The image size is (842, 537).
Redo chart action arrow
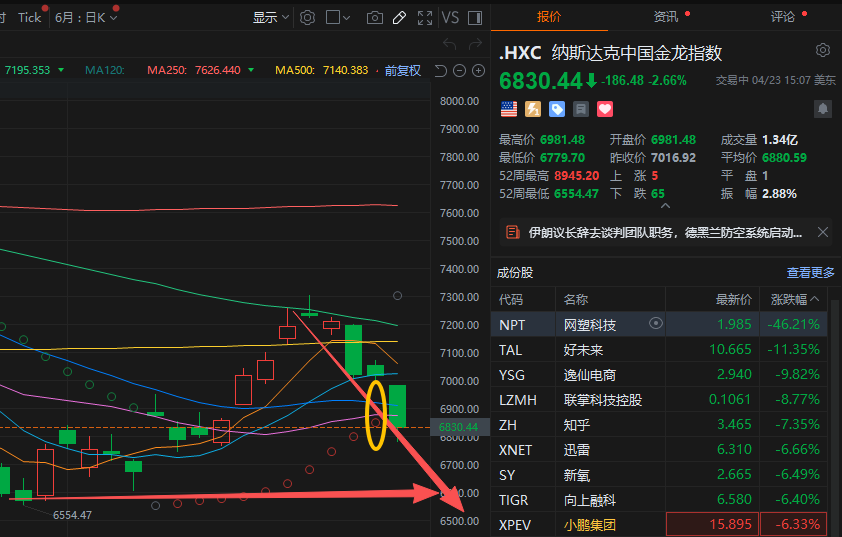[476, 44]
